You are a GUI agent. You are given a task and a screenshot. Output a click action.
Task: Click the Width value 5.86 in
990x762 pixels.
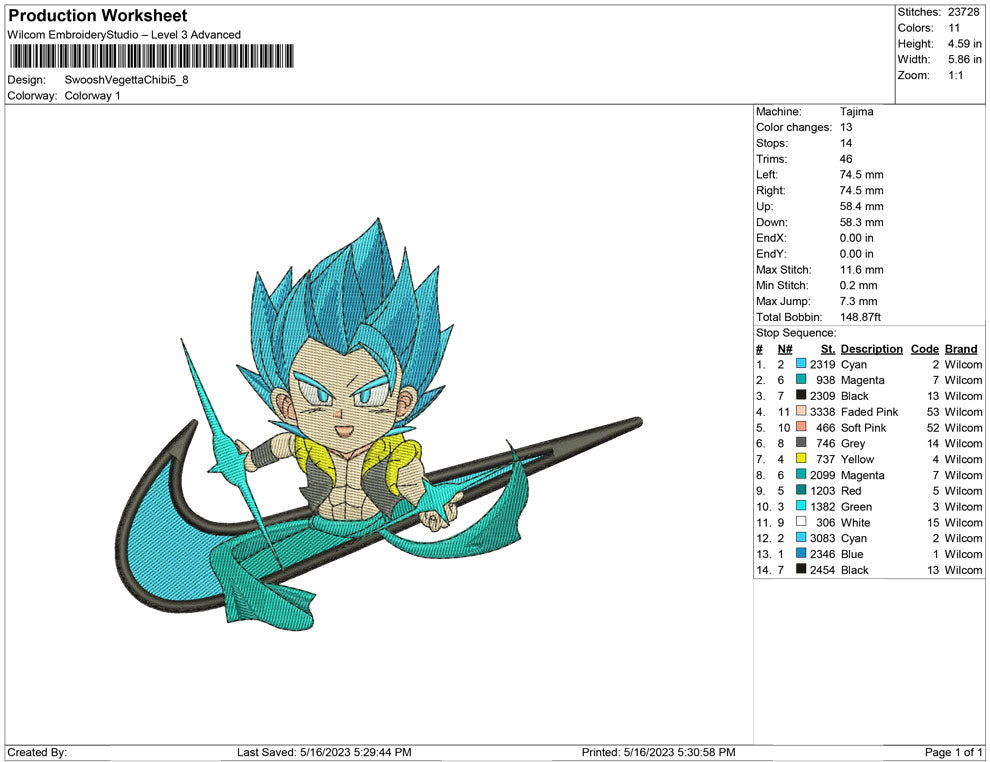tap(964, 59)
